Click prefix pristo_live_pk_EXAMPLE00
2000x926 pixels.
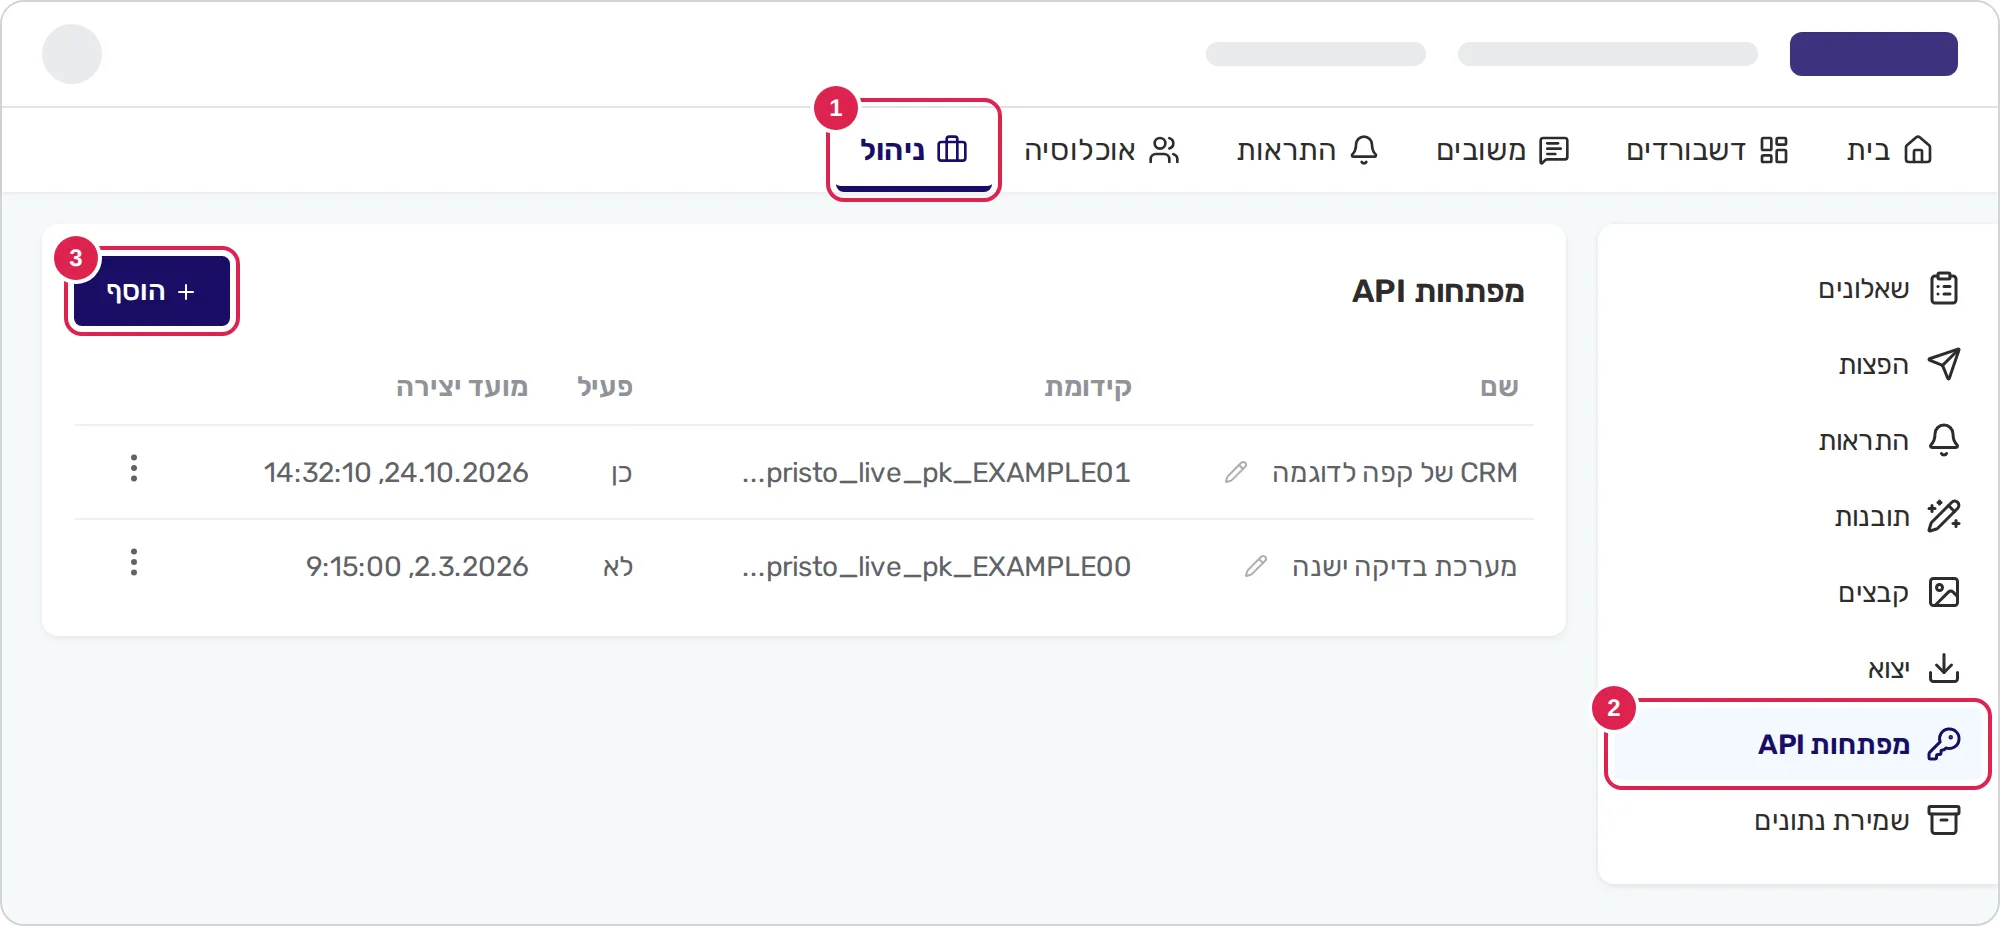[936, 566]
